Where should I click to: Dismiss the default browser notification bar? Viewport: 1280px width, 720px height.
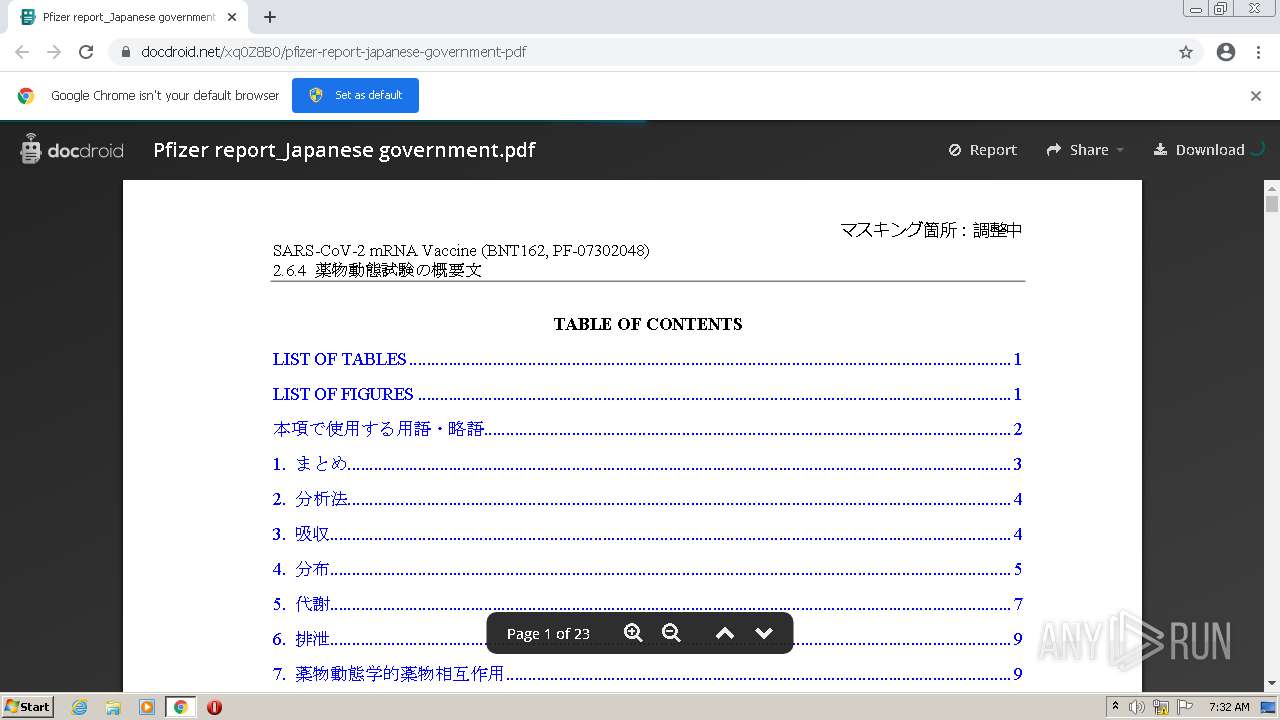(x=1256, y=96)
